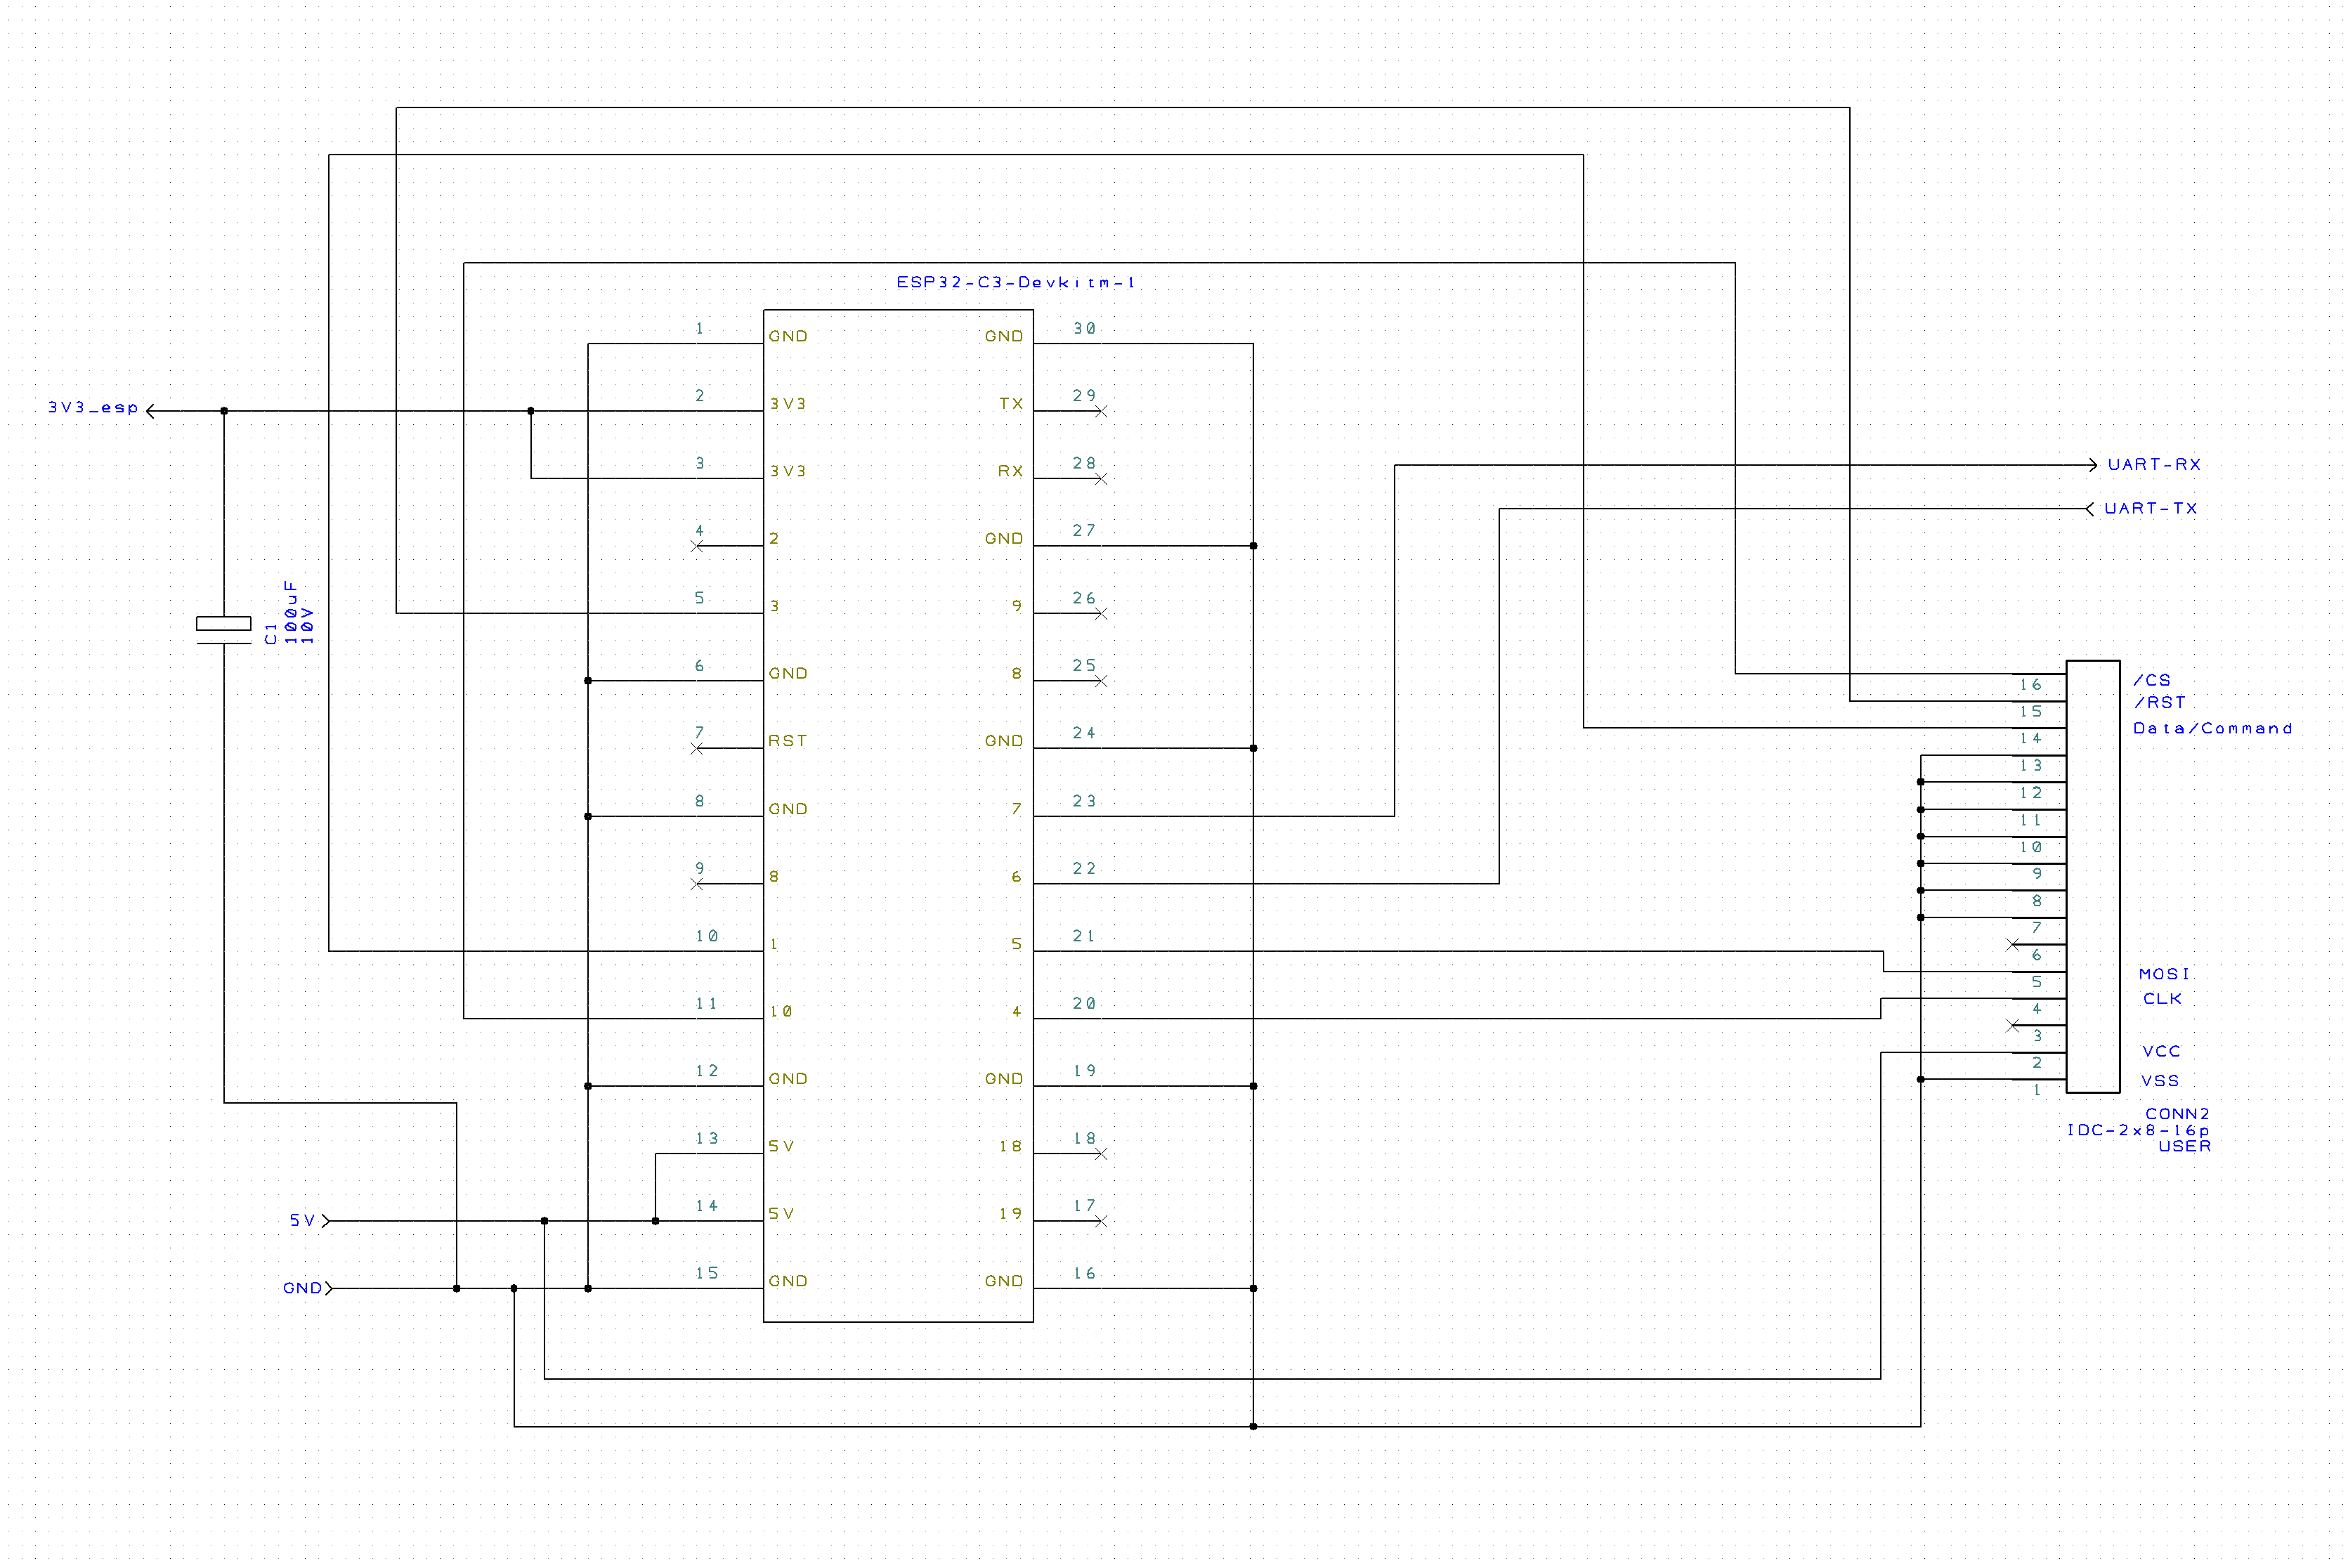Select the CONN2 connector body rectangle

(x=2093, y=877)
